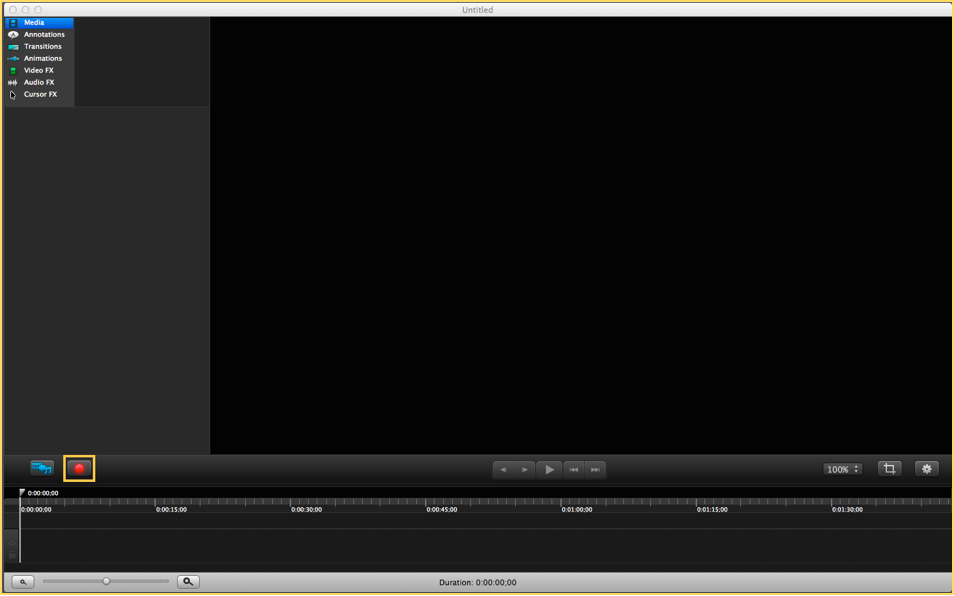Toggle the track lock icon
Viewport: 954px width, 596px height.
(12, 554)
